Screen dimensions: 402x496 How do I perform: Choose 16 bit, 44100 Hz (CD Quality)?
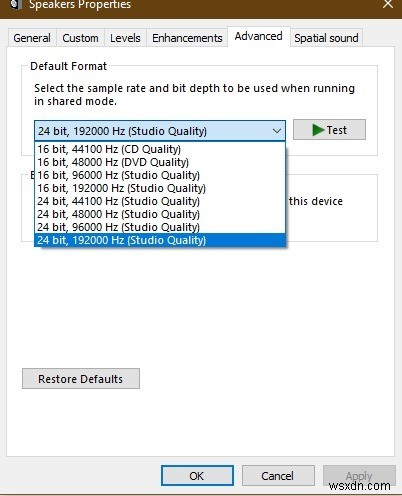coord(160,149)
